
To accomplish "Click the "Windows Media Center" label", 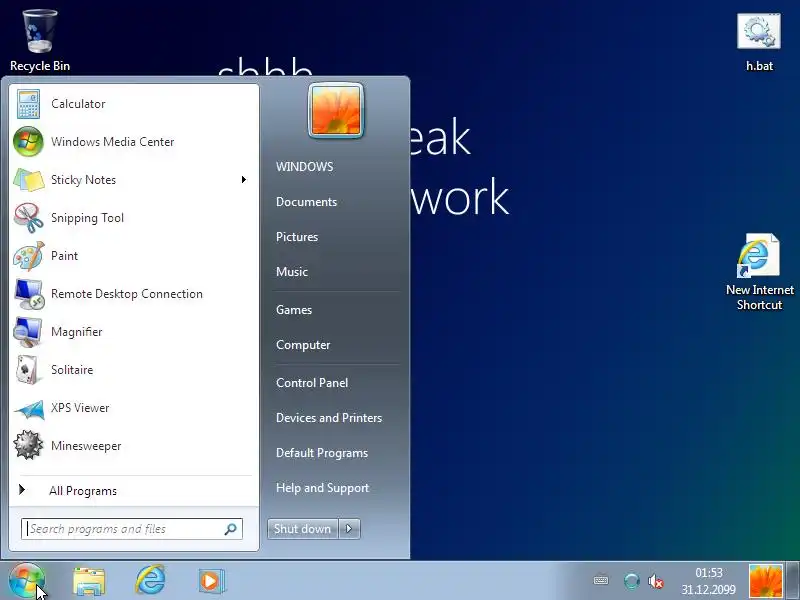I will pos(112,142).
